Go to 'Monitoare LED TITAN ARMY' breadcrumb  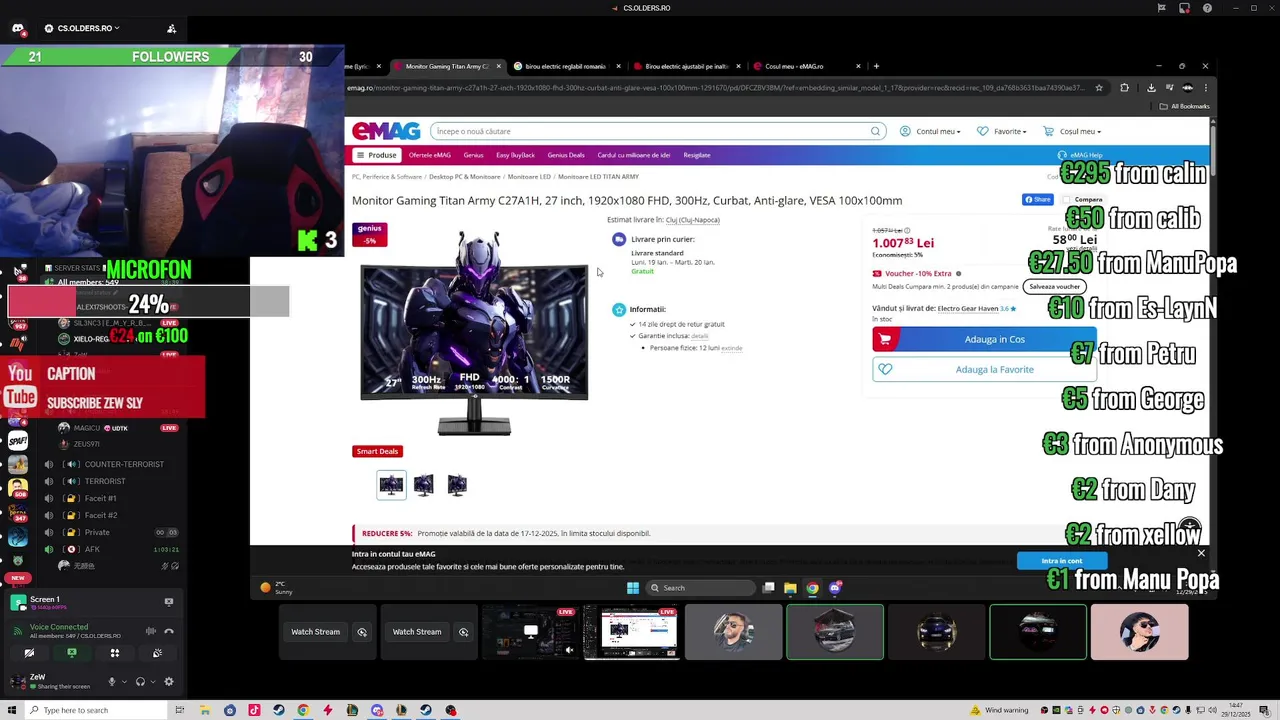coord(598,177)
